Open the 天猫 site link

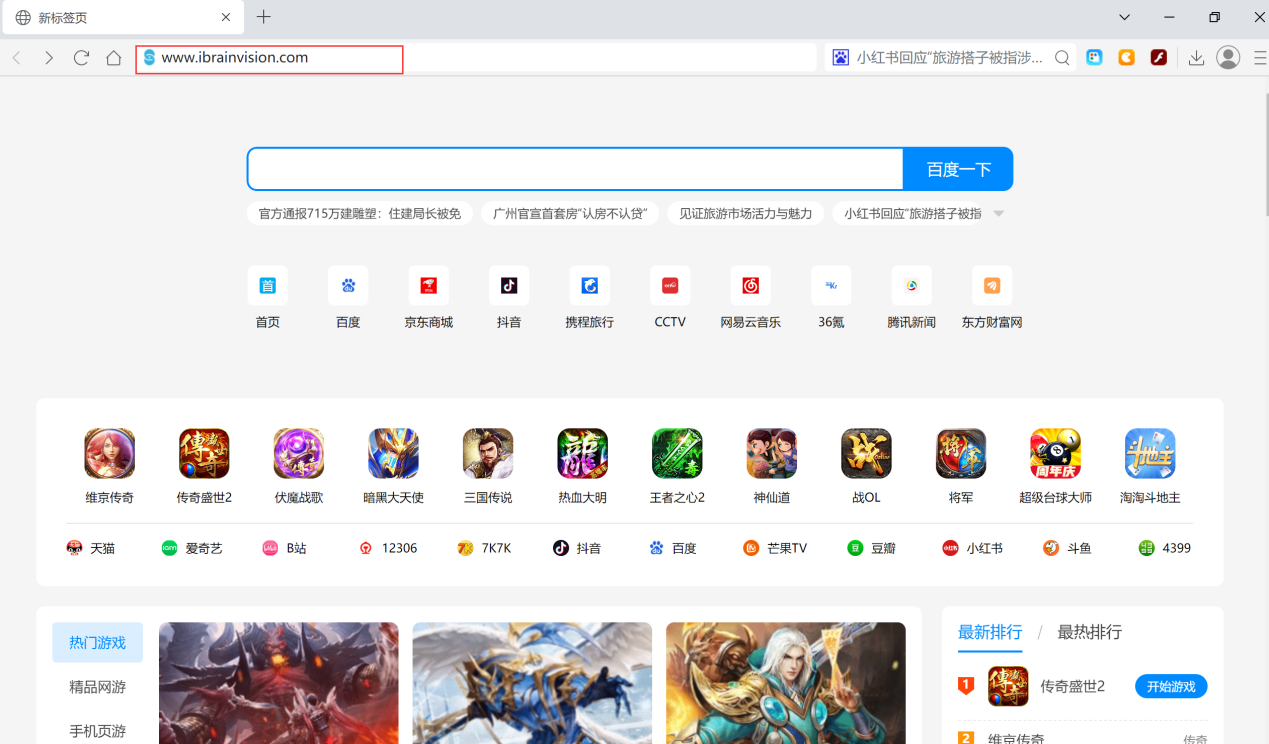coord(91,548)
